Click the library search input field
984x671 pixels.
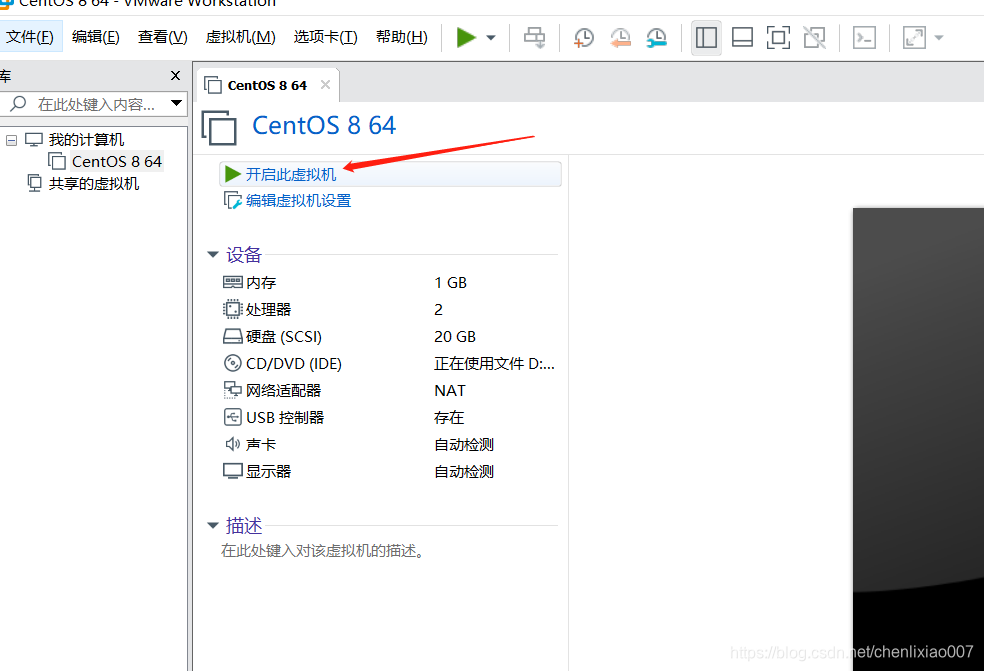(94, 104)
